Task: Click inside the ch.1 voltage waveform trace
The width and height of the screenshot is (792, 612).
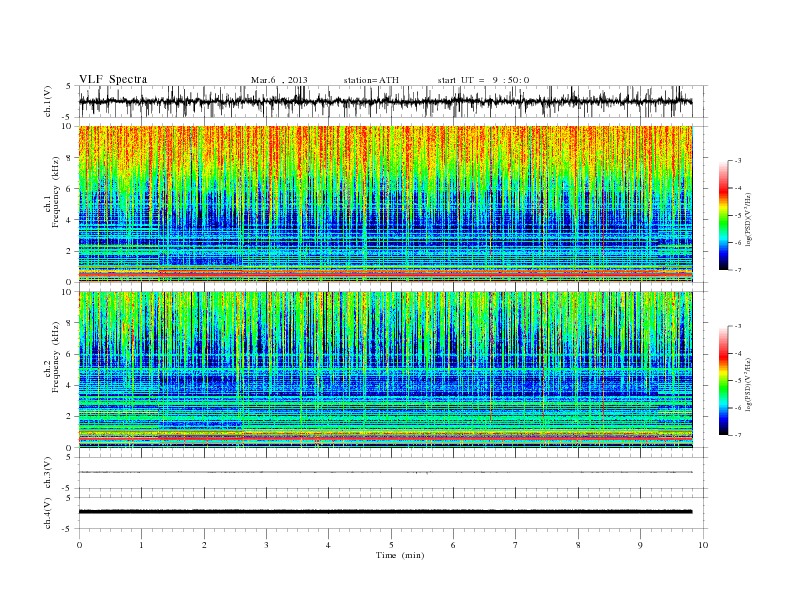Action: tap(385, 101)
